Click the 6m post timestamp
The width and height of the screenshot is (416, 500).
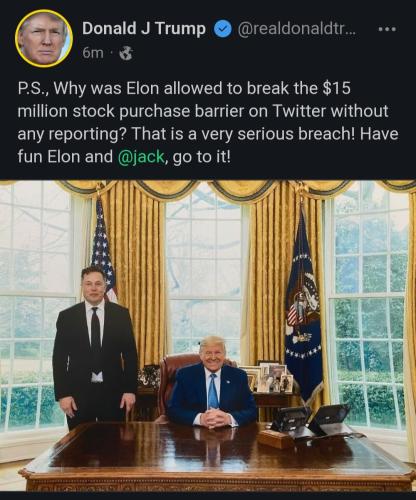click(x=93, y=53)
